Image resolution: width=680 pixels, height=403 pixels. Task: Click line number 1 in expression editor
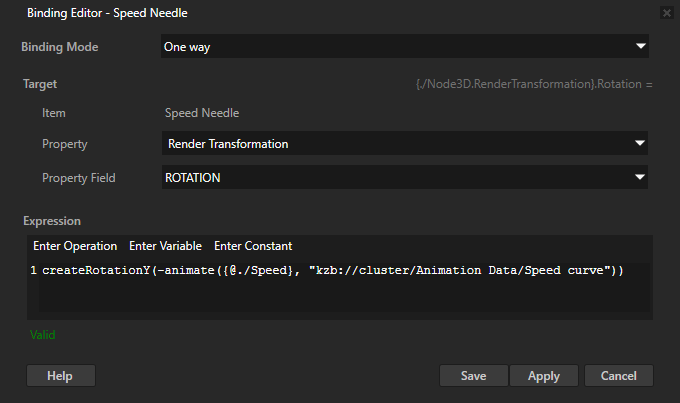coord(34,271)
